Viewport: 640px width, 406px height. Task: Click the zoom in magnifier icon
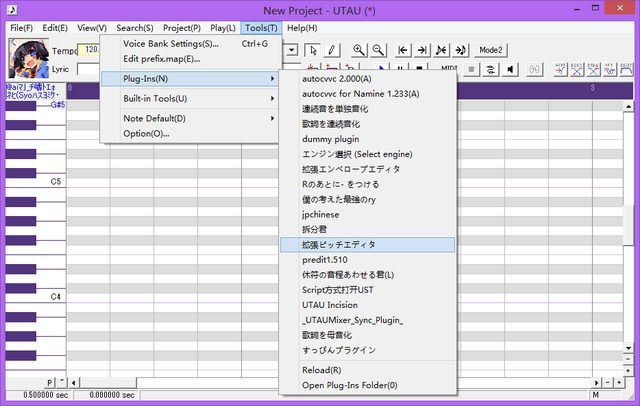click(x=359, y=49)
